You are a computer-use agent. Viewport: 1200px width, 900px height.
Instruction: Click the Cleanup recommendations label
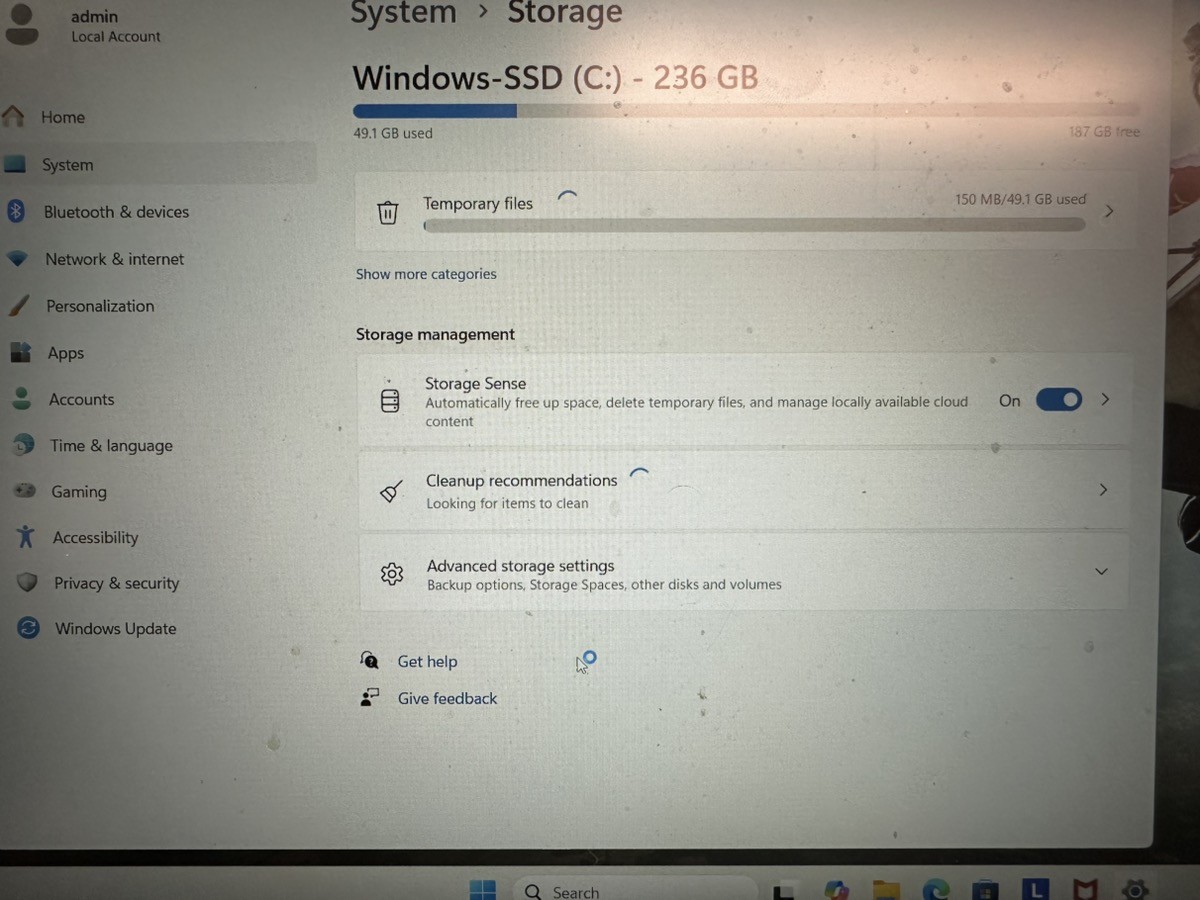click(522, 480)
